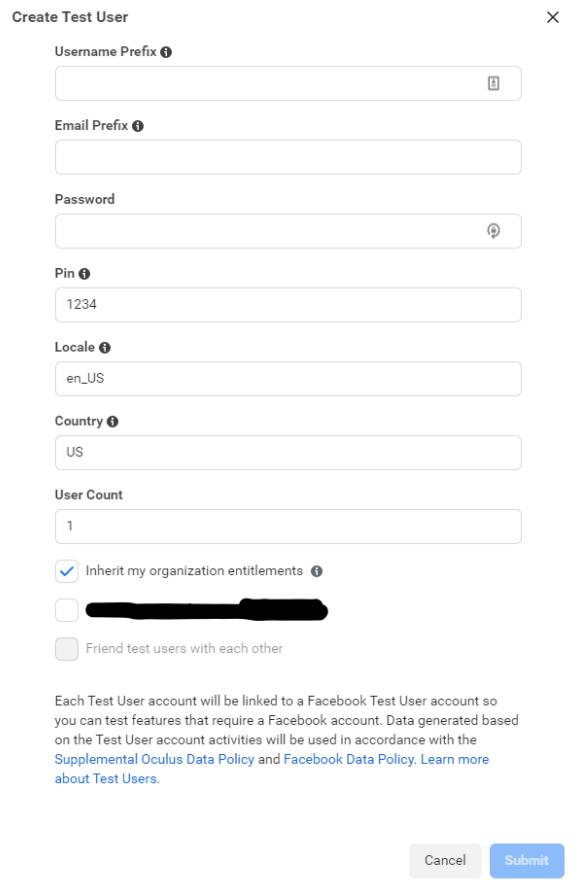Select the Pin field containing 1234
The image size is (576, 880).
pyautogui.click(x=288, y=305)
